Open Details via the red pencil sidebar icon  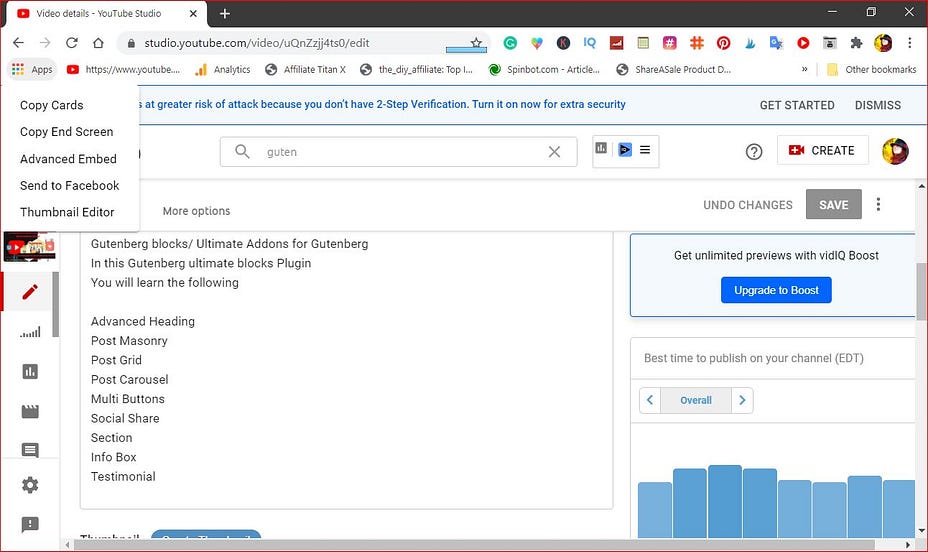pos(30,292)
